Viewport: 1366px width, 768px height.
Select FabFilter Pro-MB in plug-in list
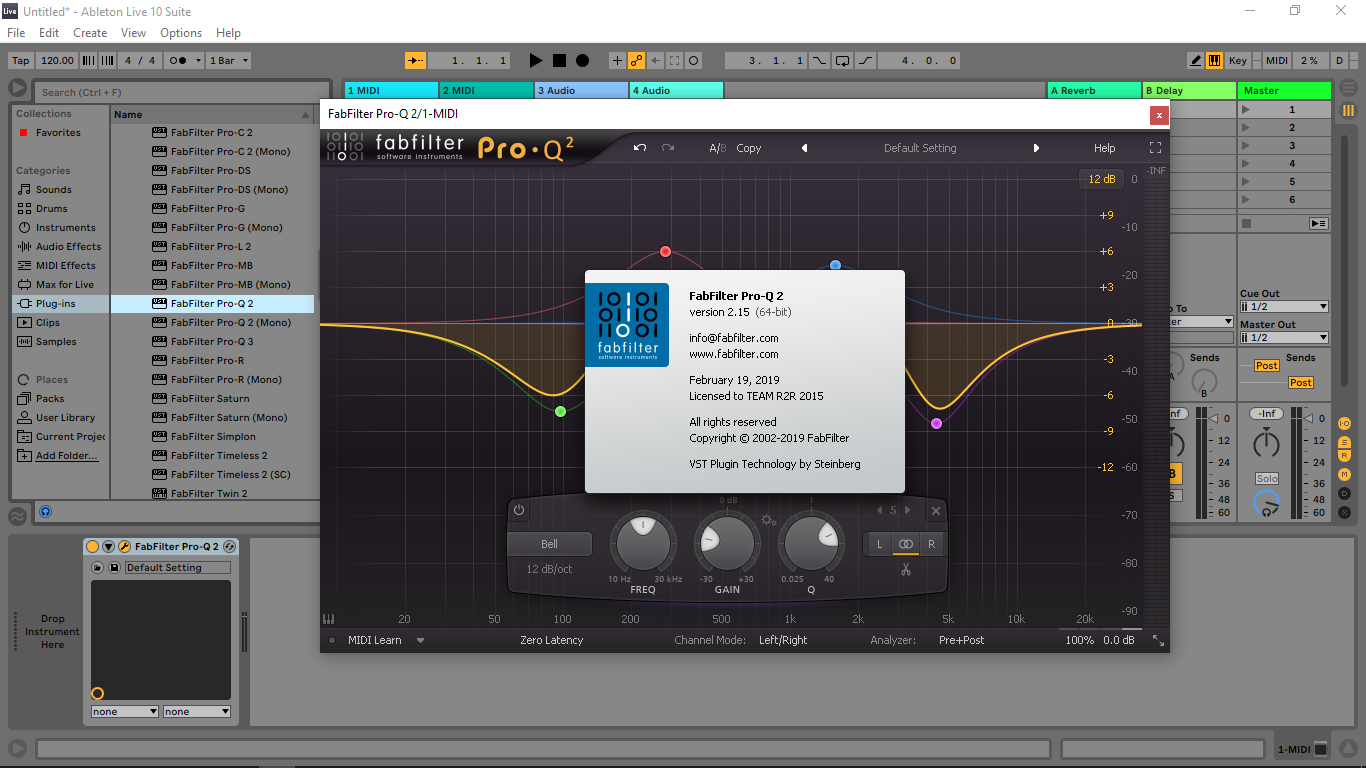point(212,266)
